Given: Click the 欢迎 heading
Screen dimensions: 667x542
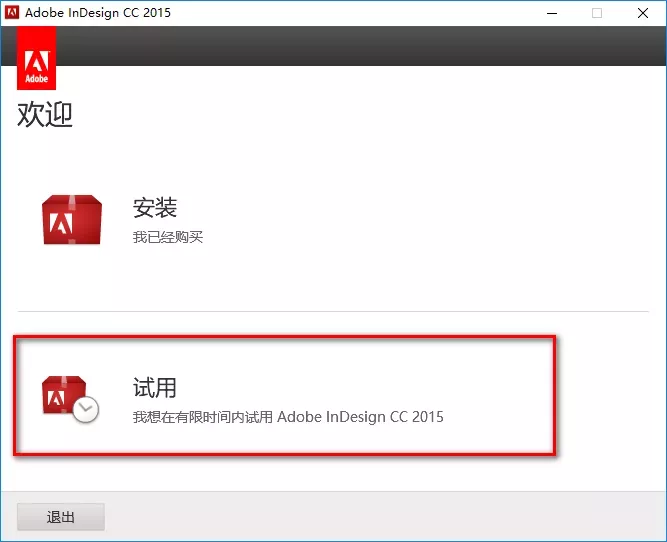Looking at the screenshot, I should pos(45,115).
